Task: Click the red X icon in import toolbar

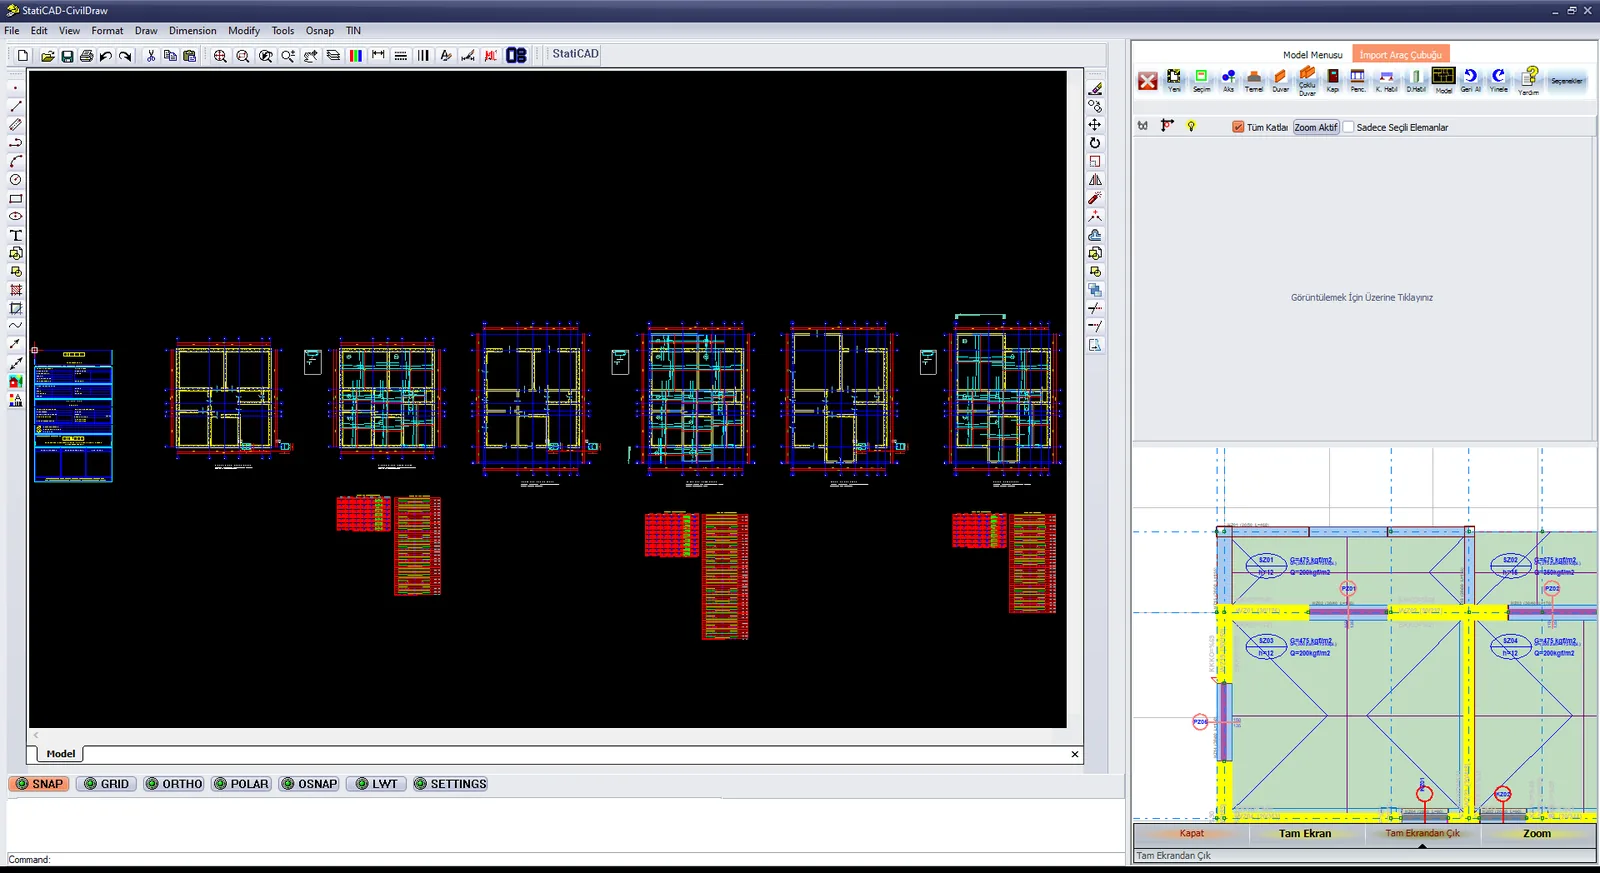Action: 1148,81
